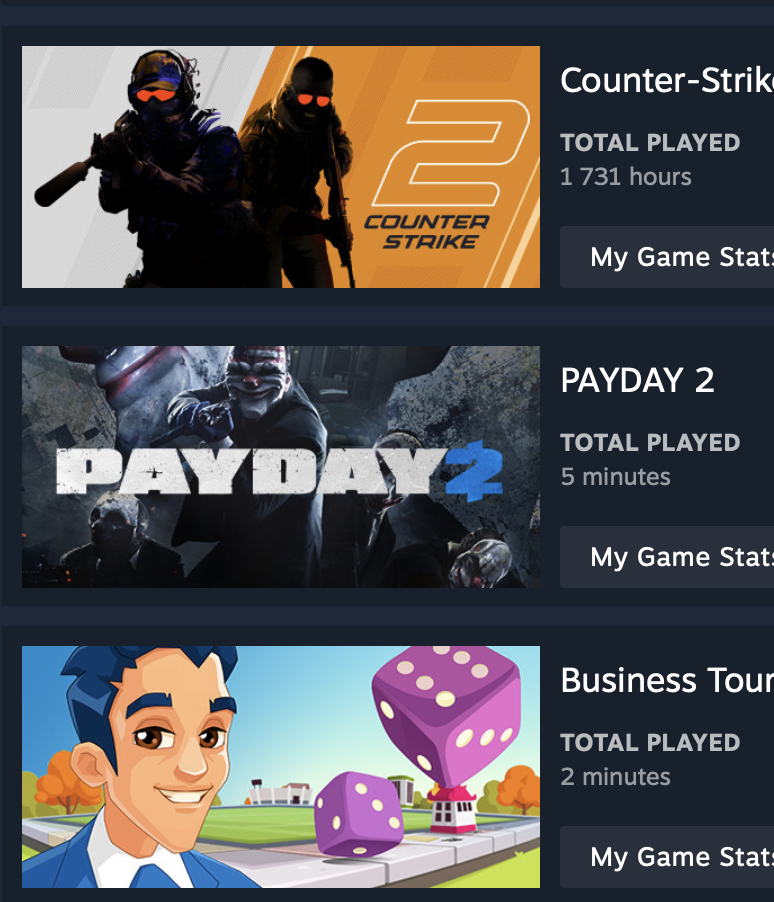Click the PAYDAY 2 logo lettering in banner
The height and width of the screenshot is (902, 774).
280,472
